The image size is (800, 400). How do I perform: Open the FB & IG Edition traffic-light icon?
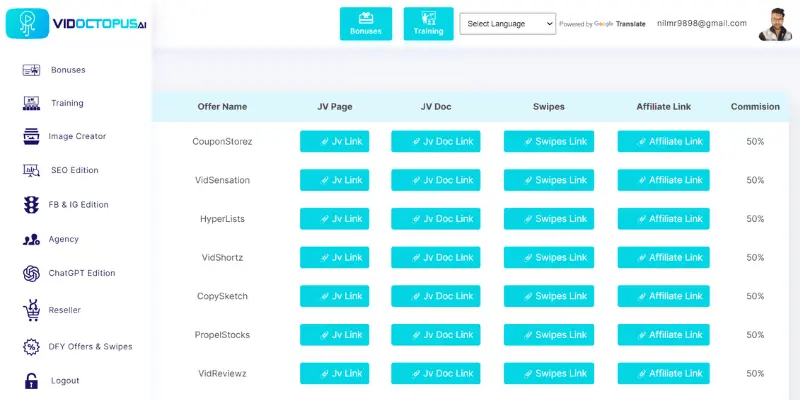pyautogui.click(x=31, y=205)
